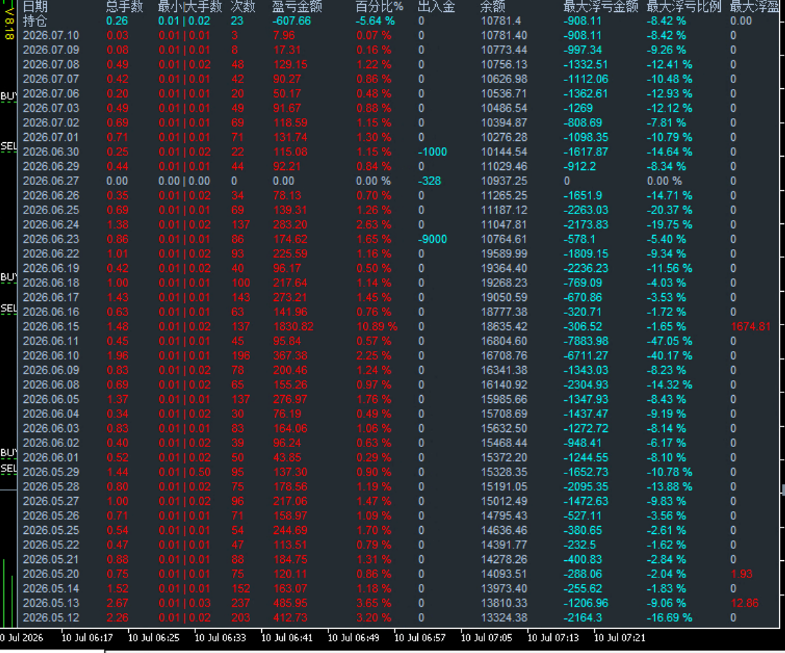Screen dimensions: 785x653
Task: Click the 1674.81 max floating profit value
Action: (751, 326)
